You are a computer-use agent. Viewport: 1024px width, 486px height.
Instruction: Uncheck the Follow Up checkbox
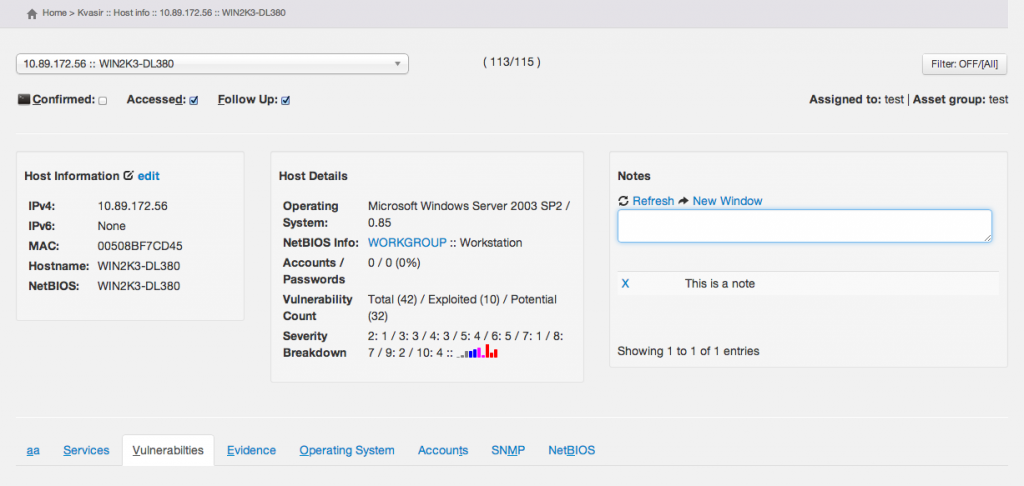pos(286,101)
